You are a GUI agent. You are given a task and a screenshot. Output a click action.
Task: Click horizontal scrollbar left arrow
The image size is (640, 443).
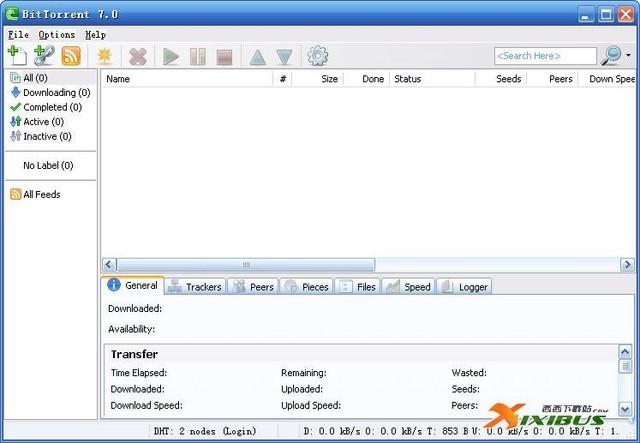pos(109,265)
